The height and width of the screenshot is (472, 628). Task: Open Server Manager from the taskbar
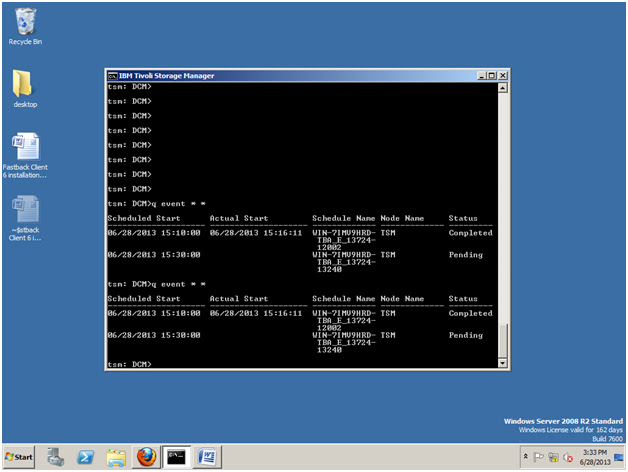coord(55,457)
